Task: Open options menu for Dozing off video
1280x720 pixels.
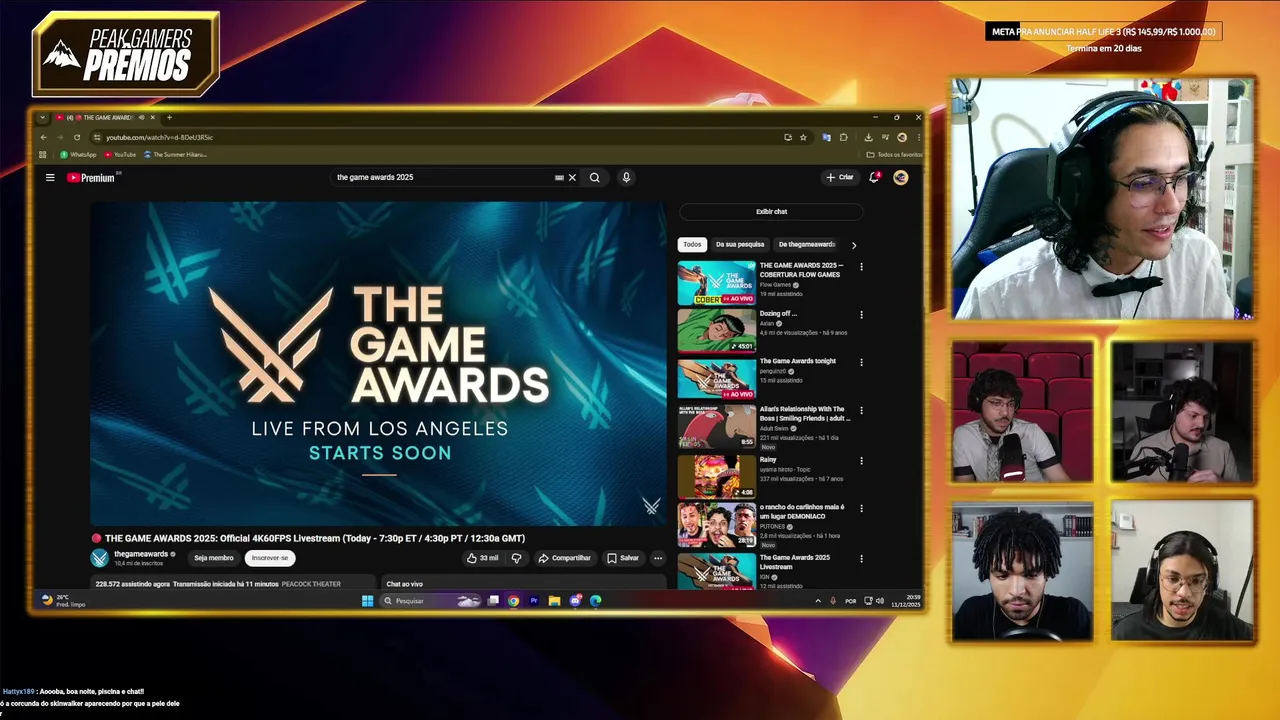Action: pyautogui.click(x=861, y=315)
